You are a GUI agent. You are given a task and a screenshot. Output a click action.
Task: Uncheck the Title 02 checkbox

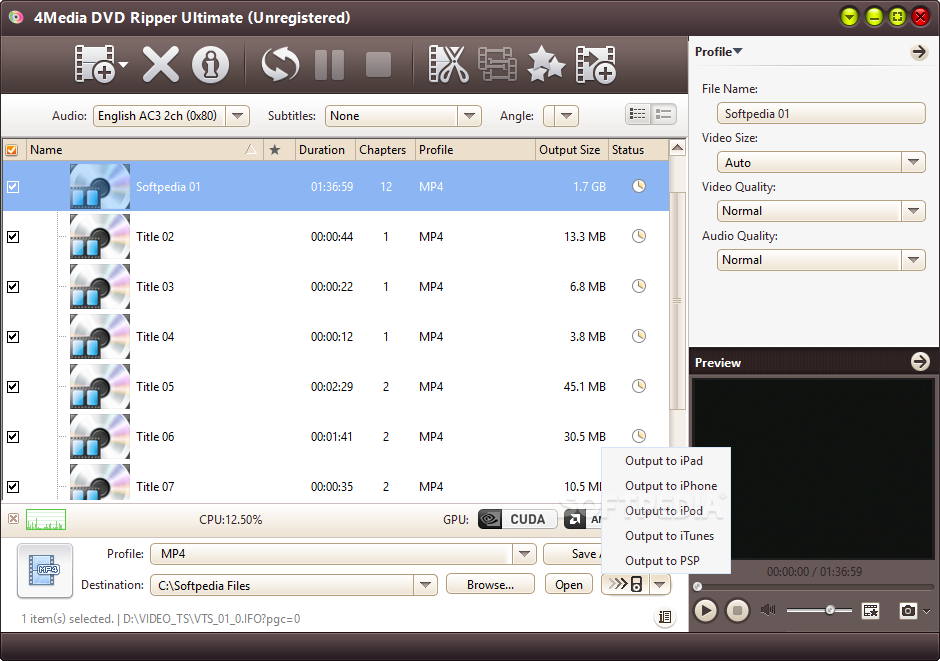[x=13, y=237]
